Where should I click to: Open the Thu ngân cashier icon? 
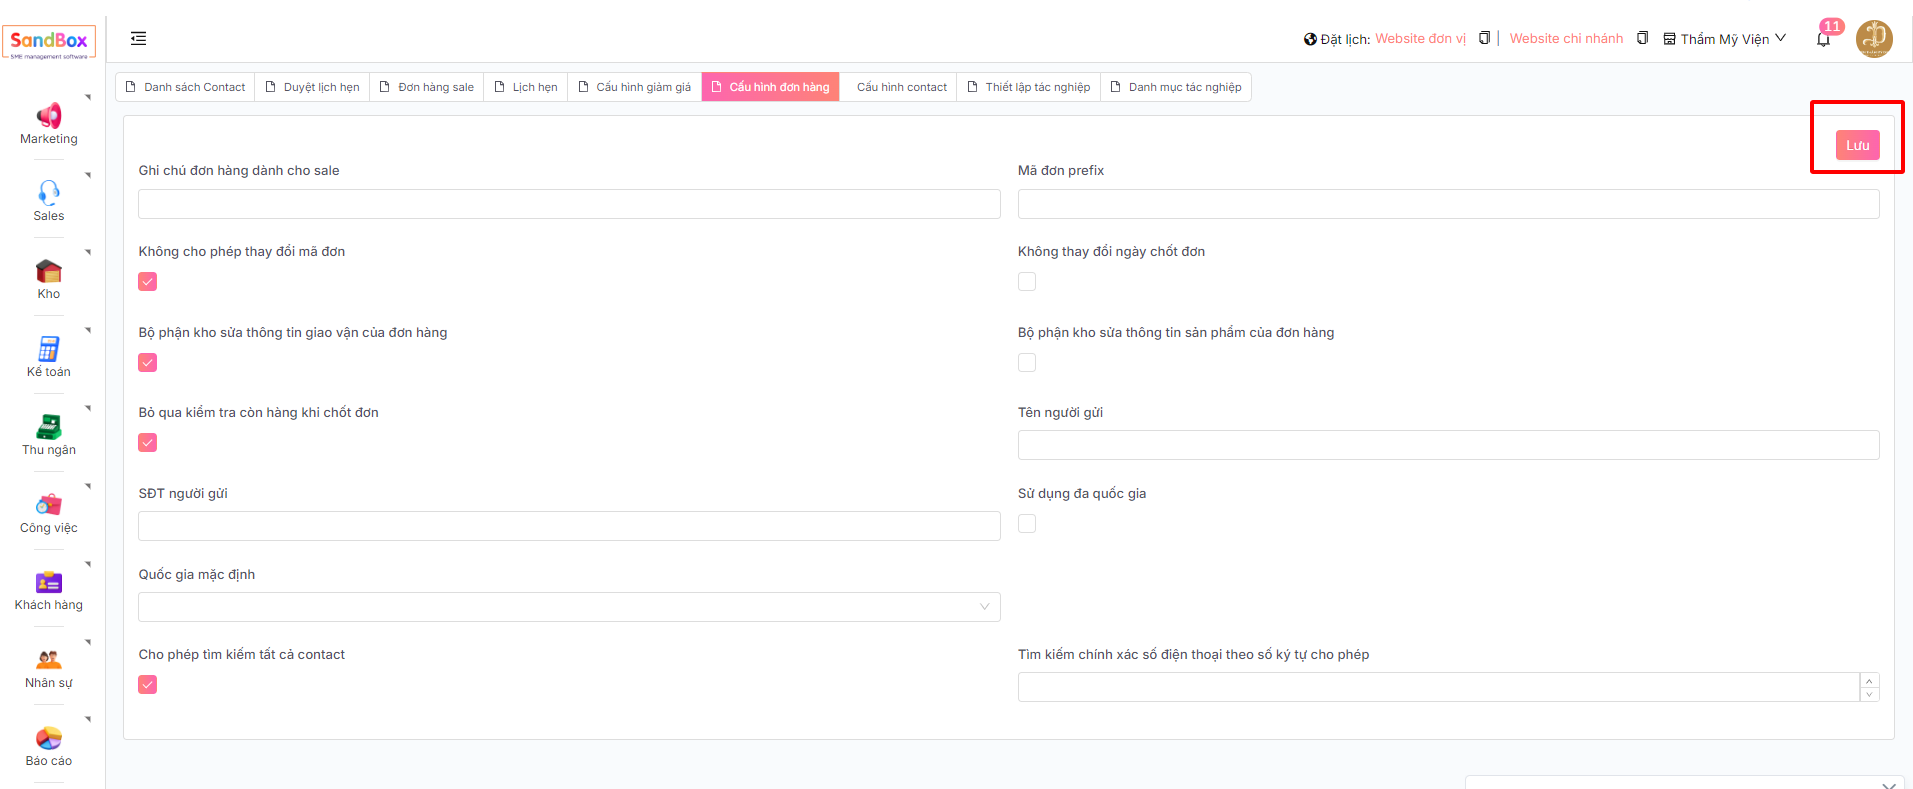point(48,427)
